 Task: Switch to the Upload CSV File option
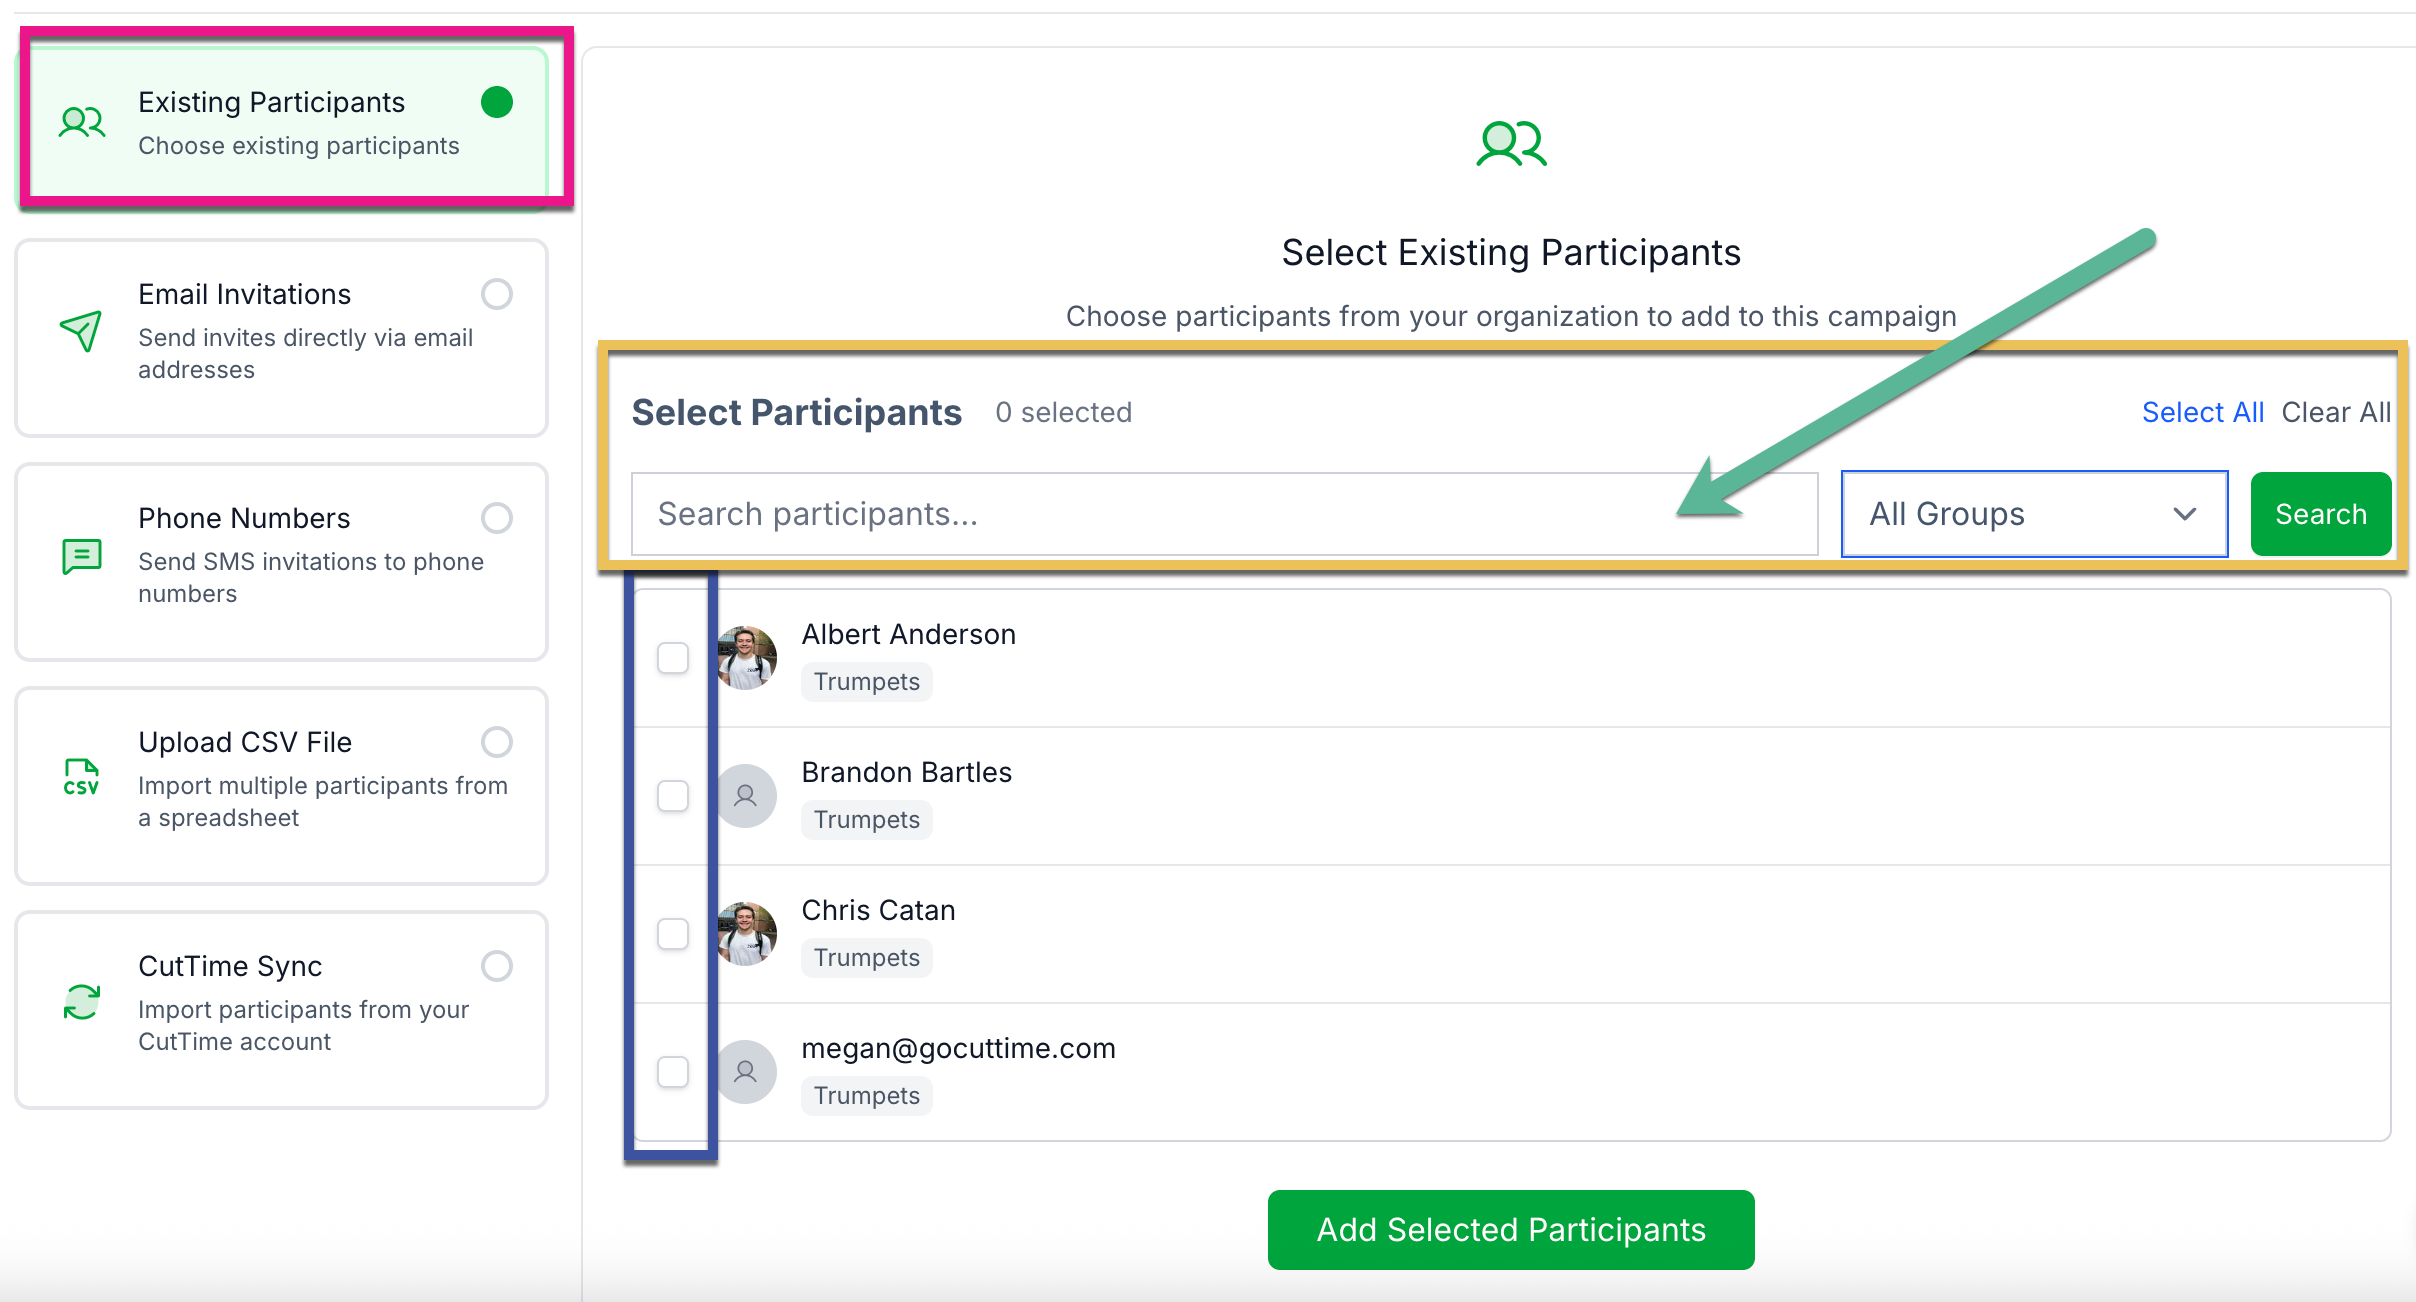pyautogui.click(x=497, y=742)
